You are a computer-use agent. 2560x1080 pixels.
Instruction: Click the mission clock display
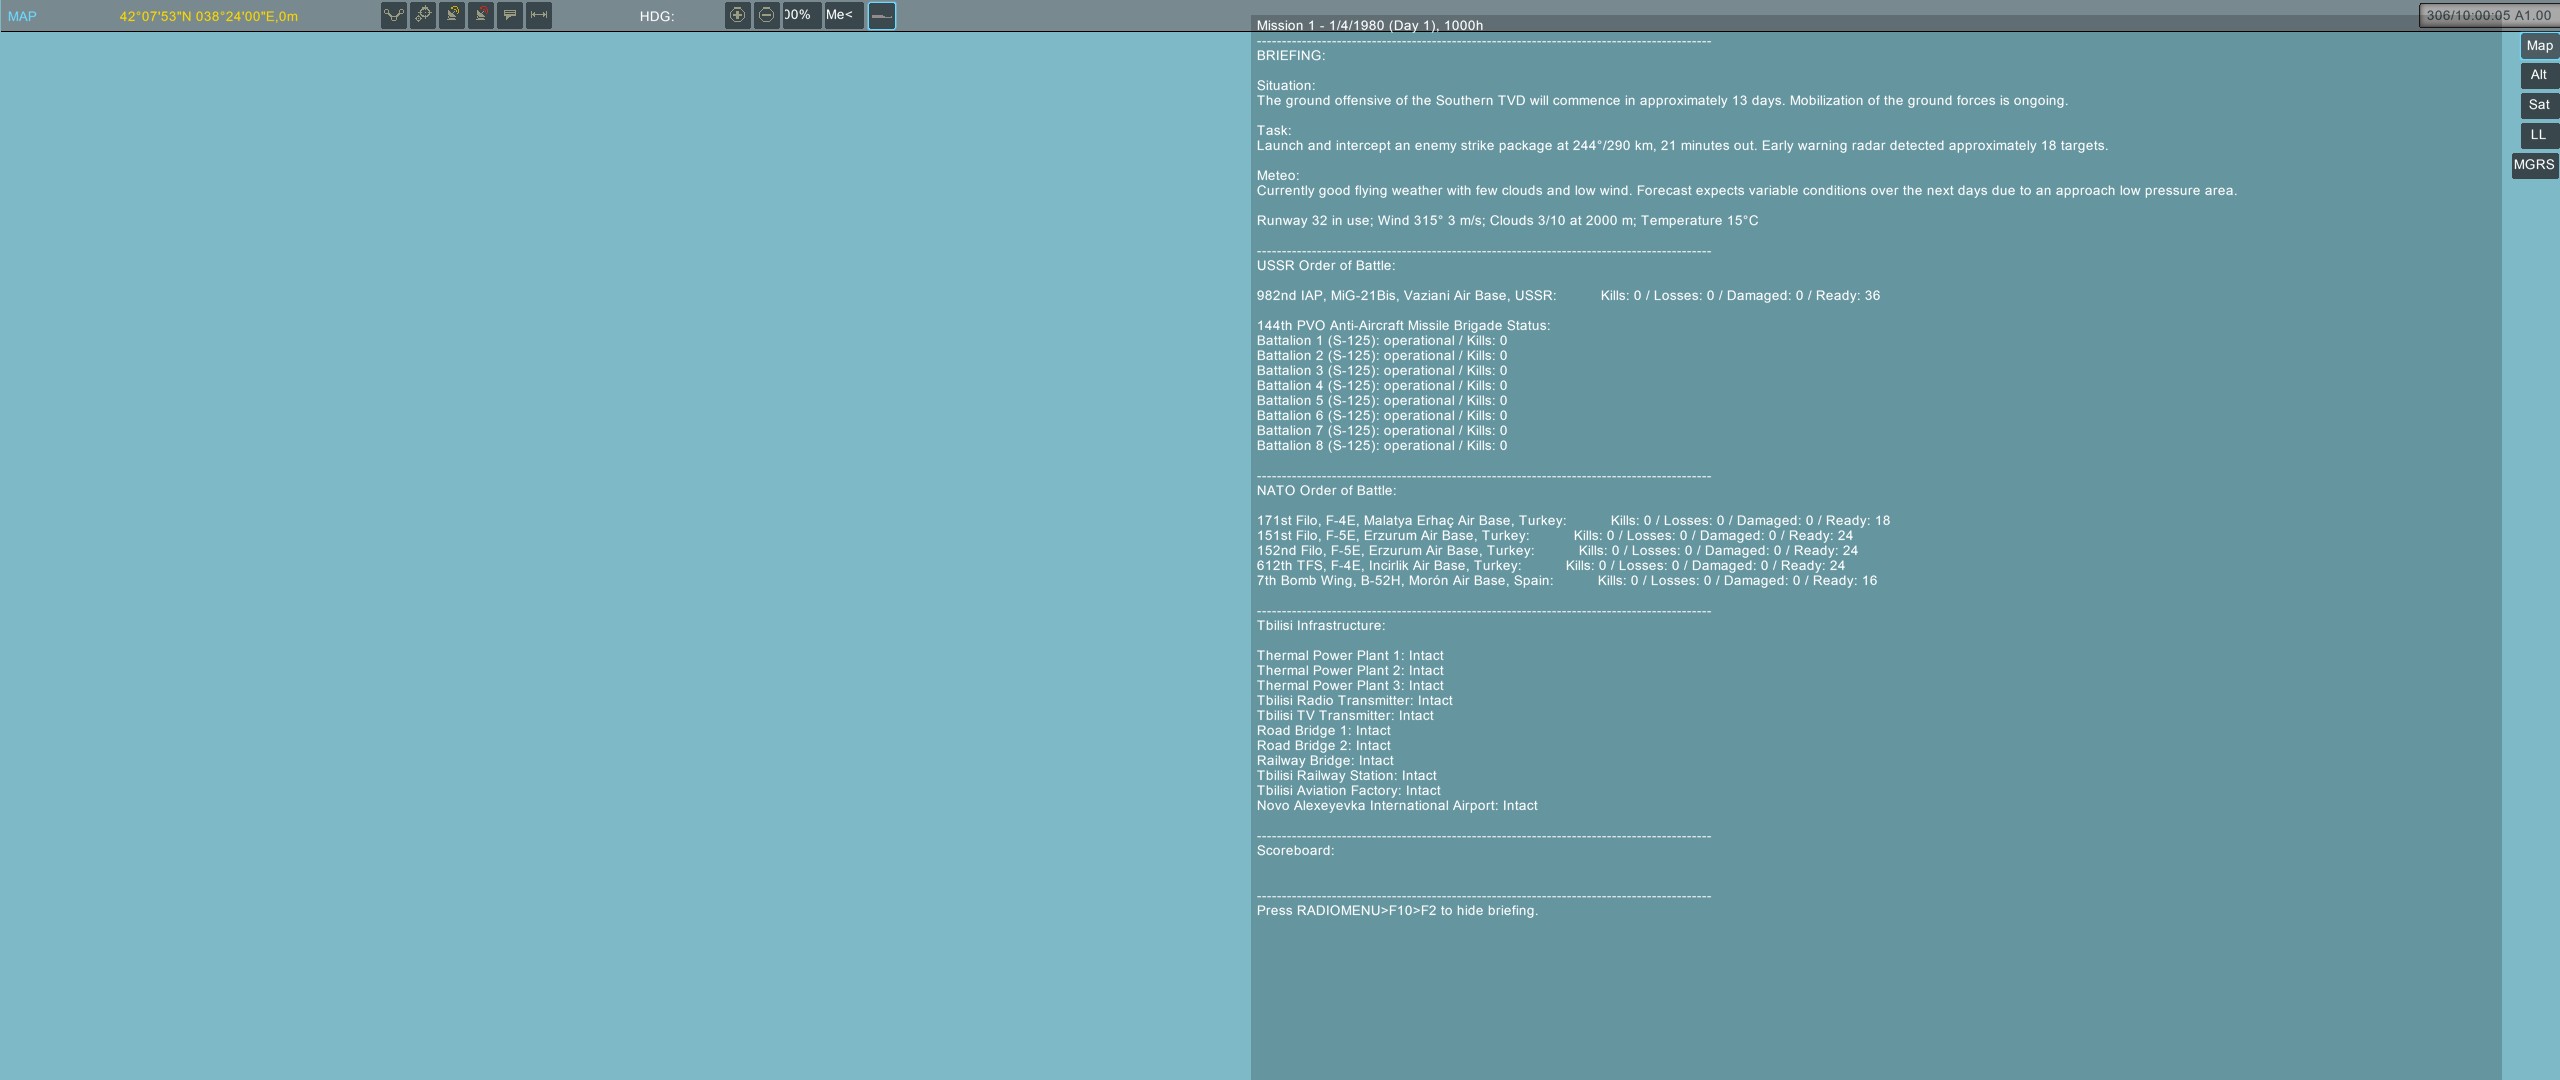pyautogui.click(x=2488, y=15)
